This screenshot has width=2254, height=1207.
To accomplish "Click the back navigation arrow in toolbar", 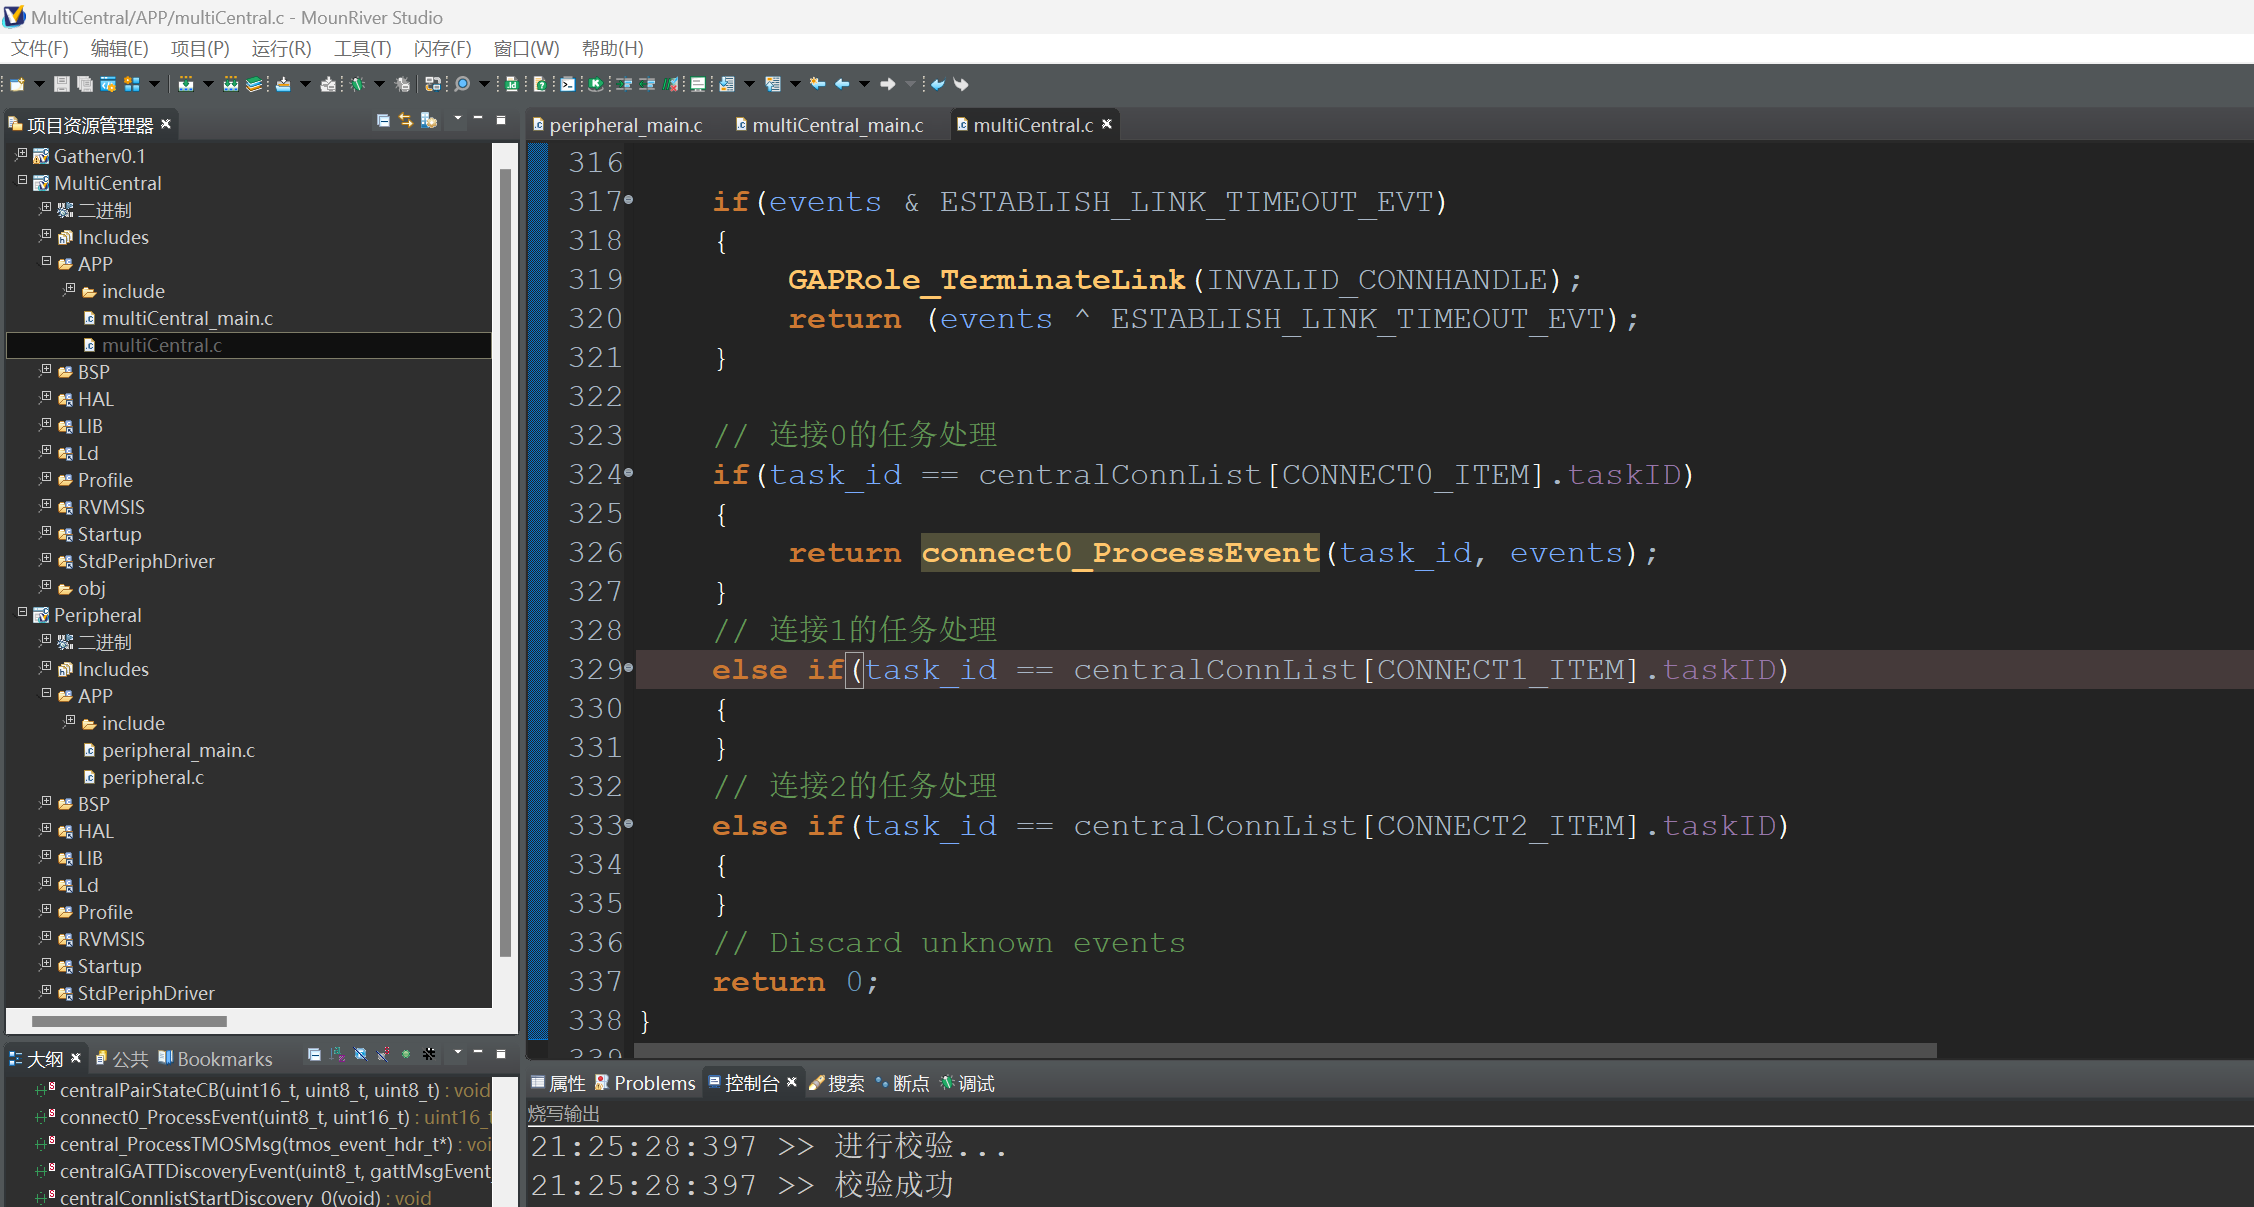I will (x=842, y=84).
